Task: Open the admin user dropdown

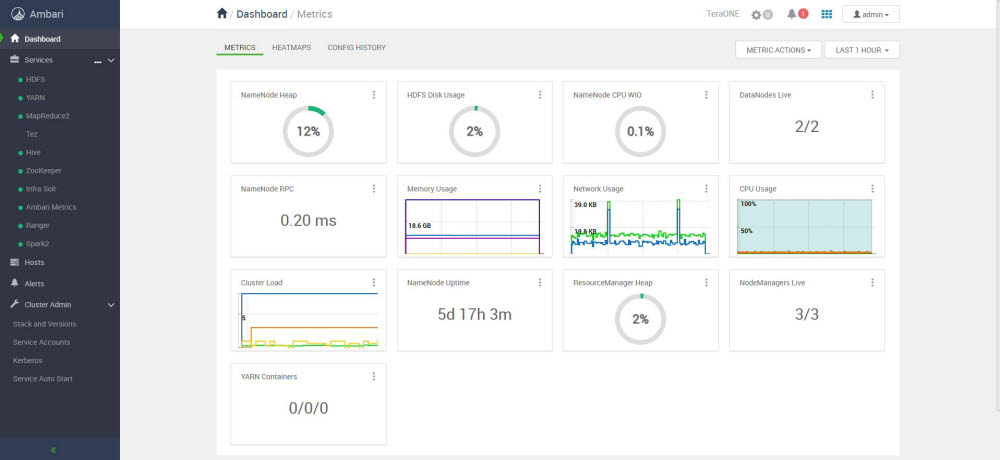Action: tap(871, 15)
